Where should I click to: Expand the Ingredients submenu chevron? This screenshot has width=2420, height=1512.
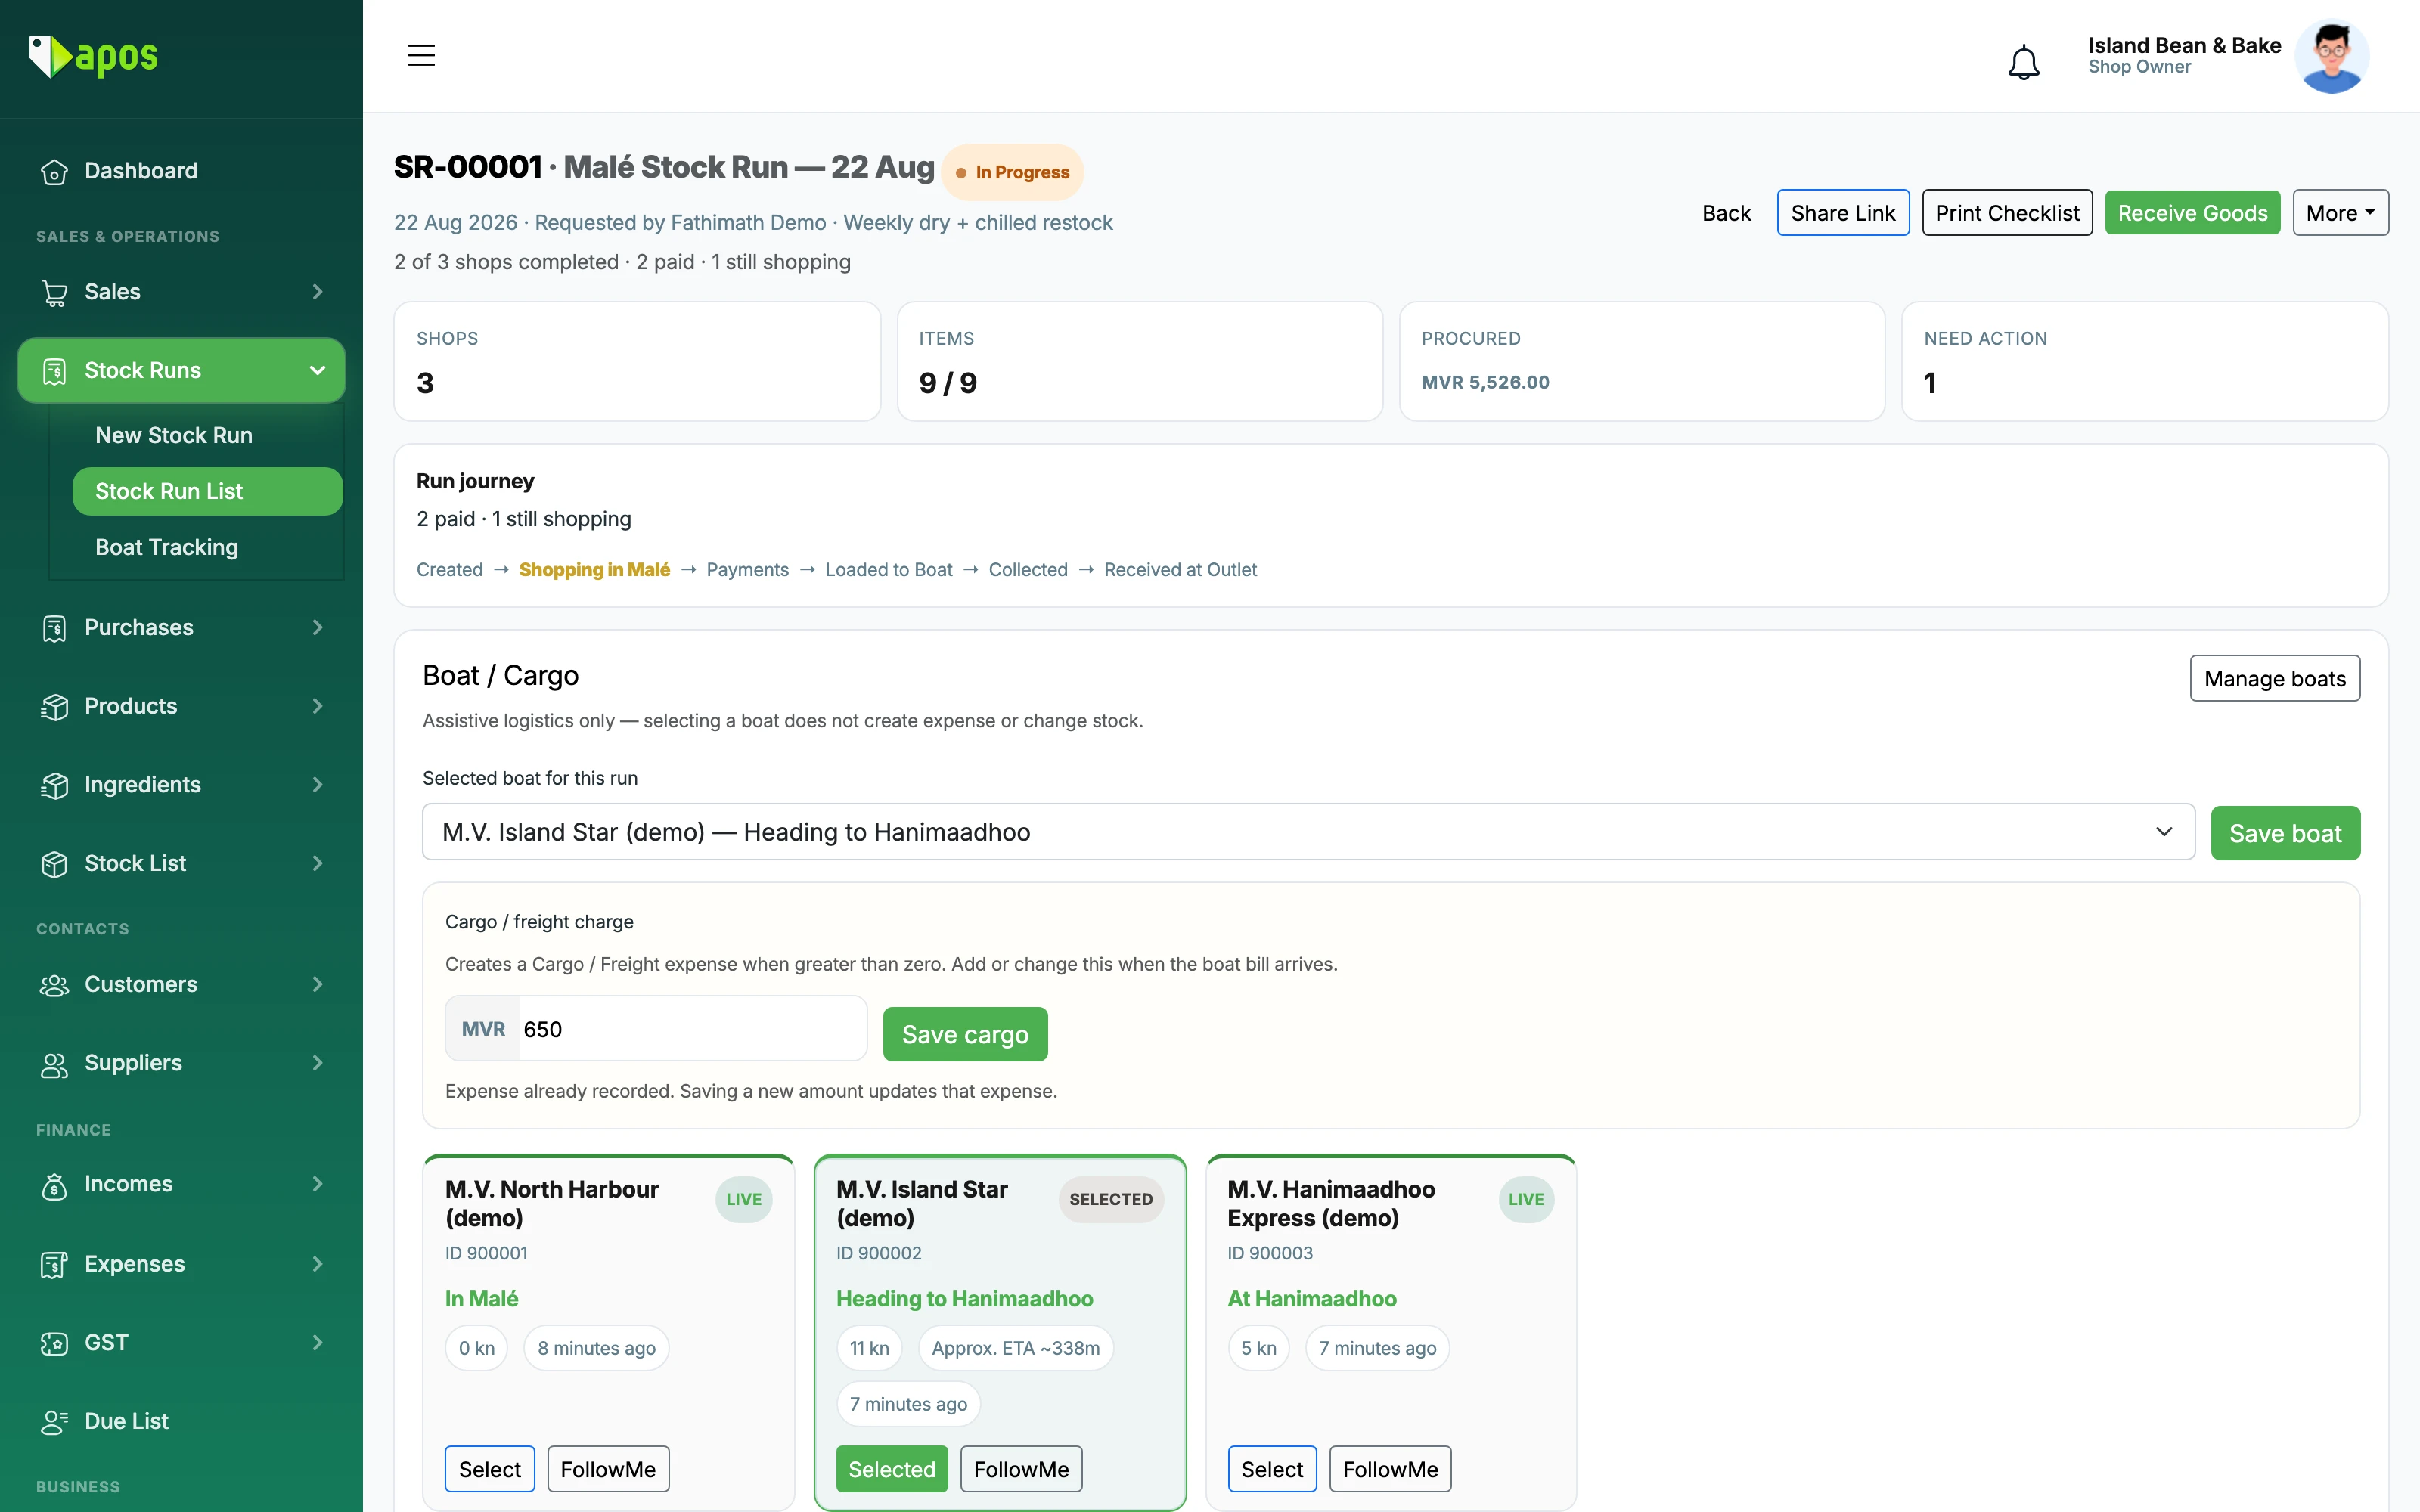(x=318, y=785)
